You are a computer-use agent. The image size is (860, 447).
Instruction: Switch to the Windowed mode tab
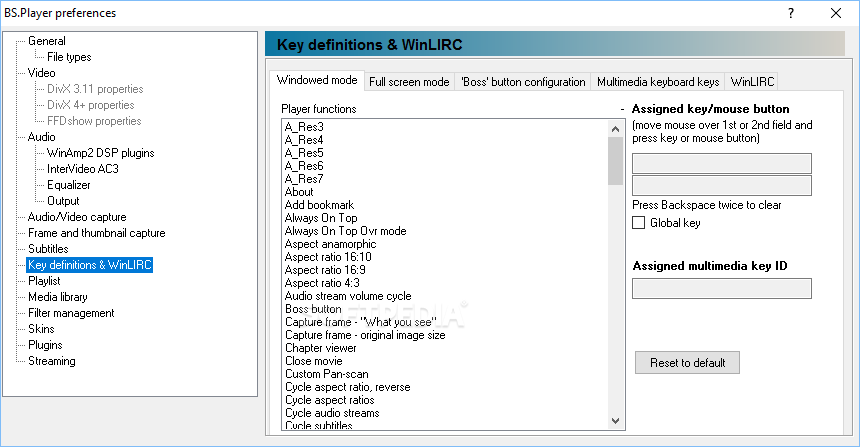pos(317,80)
